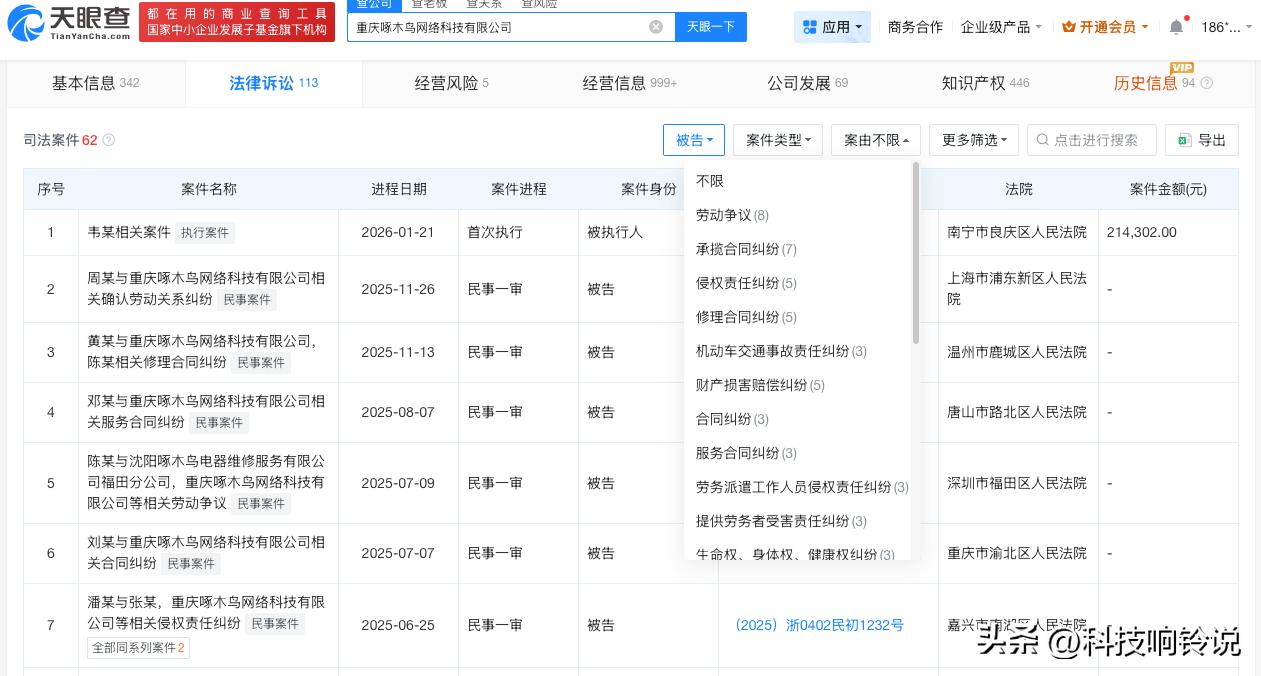Click the 天眼一下 search button
Screen dimensions: 1261x676
(711, 27)
